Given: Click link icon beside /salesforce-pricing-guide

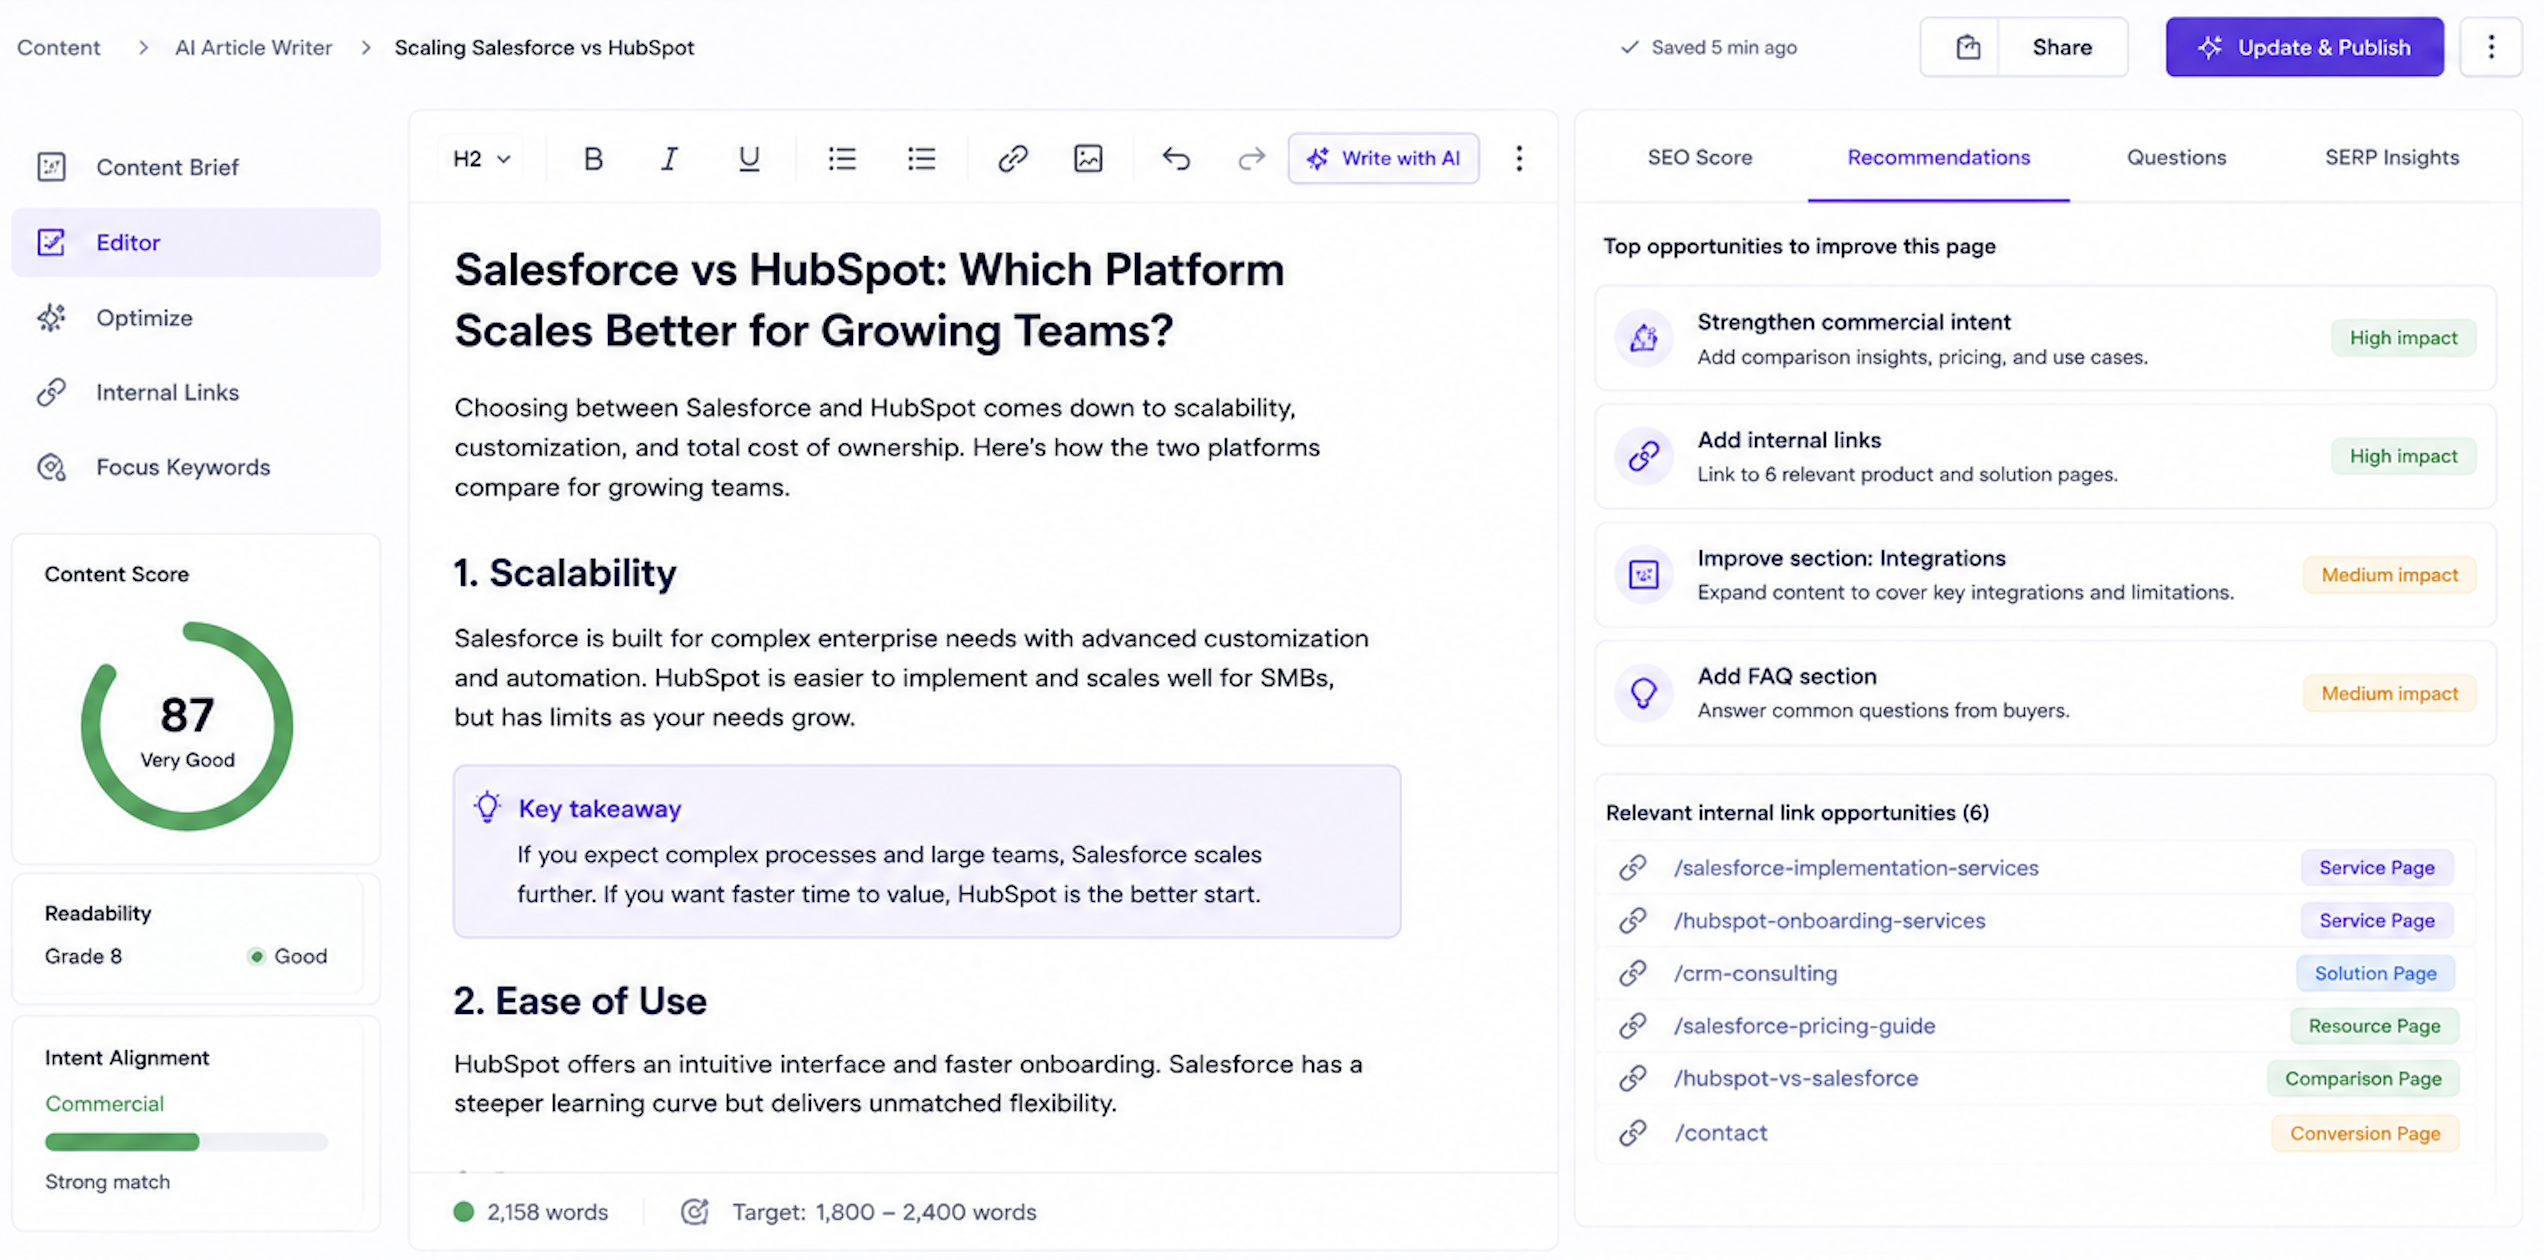Looking at the screenshot, I should [x=1633, y=1026].
